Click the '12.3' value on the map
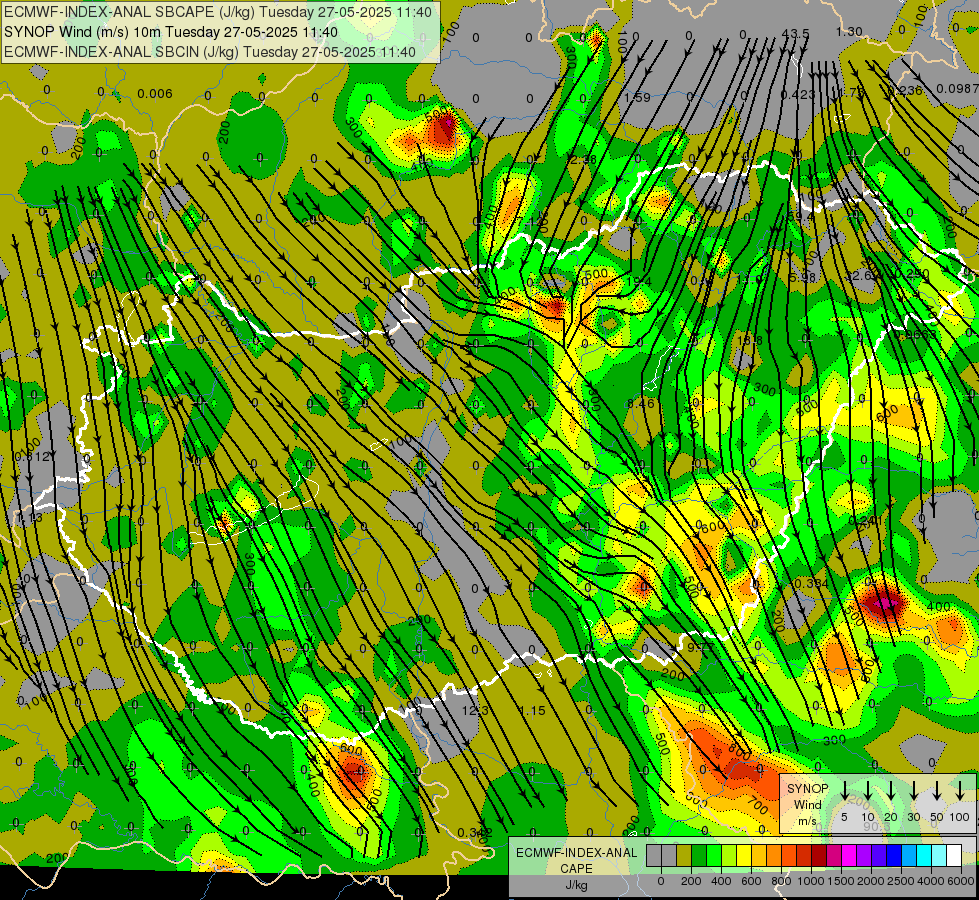The width and height of the screenshot is (979, 900). pyautogui.click(x=475, y=710)
